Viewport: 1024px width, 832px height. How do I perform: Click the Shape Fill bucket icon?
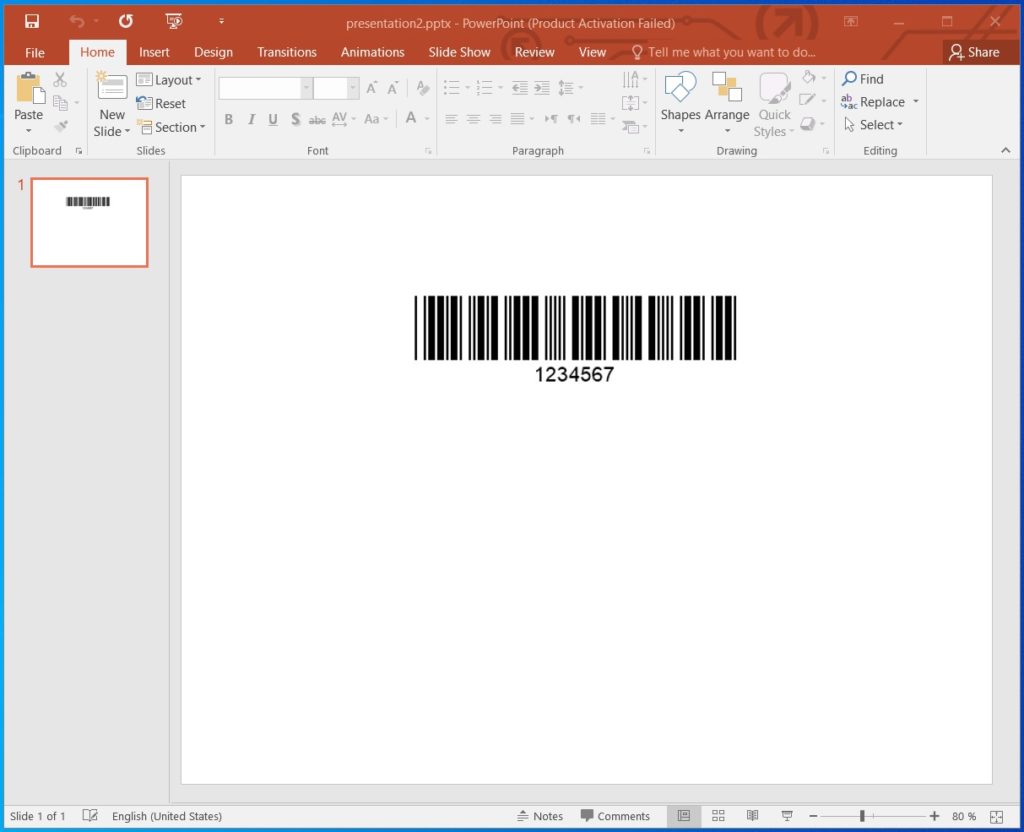(808, 78)
